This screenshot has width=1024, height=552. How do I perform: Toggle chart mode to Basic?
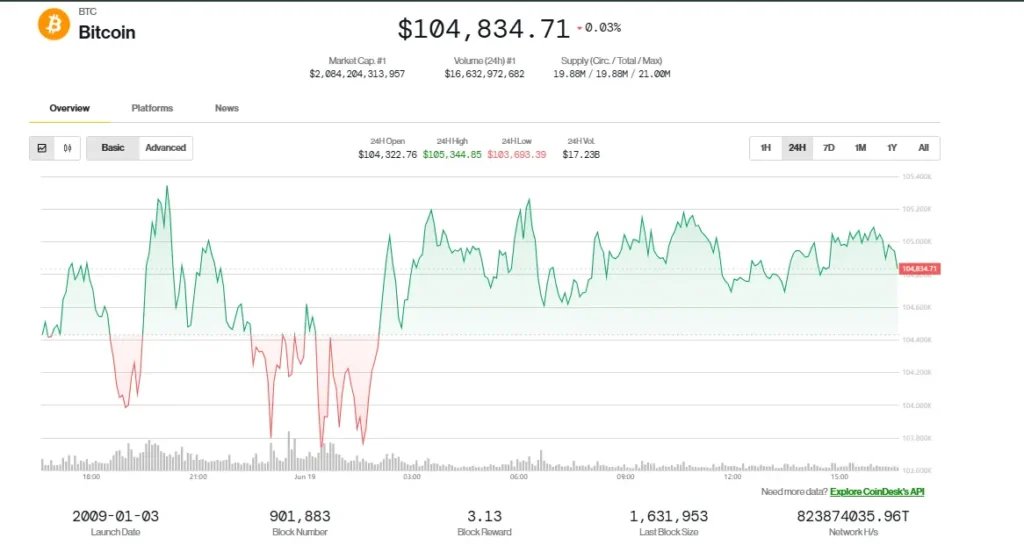(113, 148)
